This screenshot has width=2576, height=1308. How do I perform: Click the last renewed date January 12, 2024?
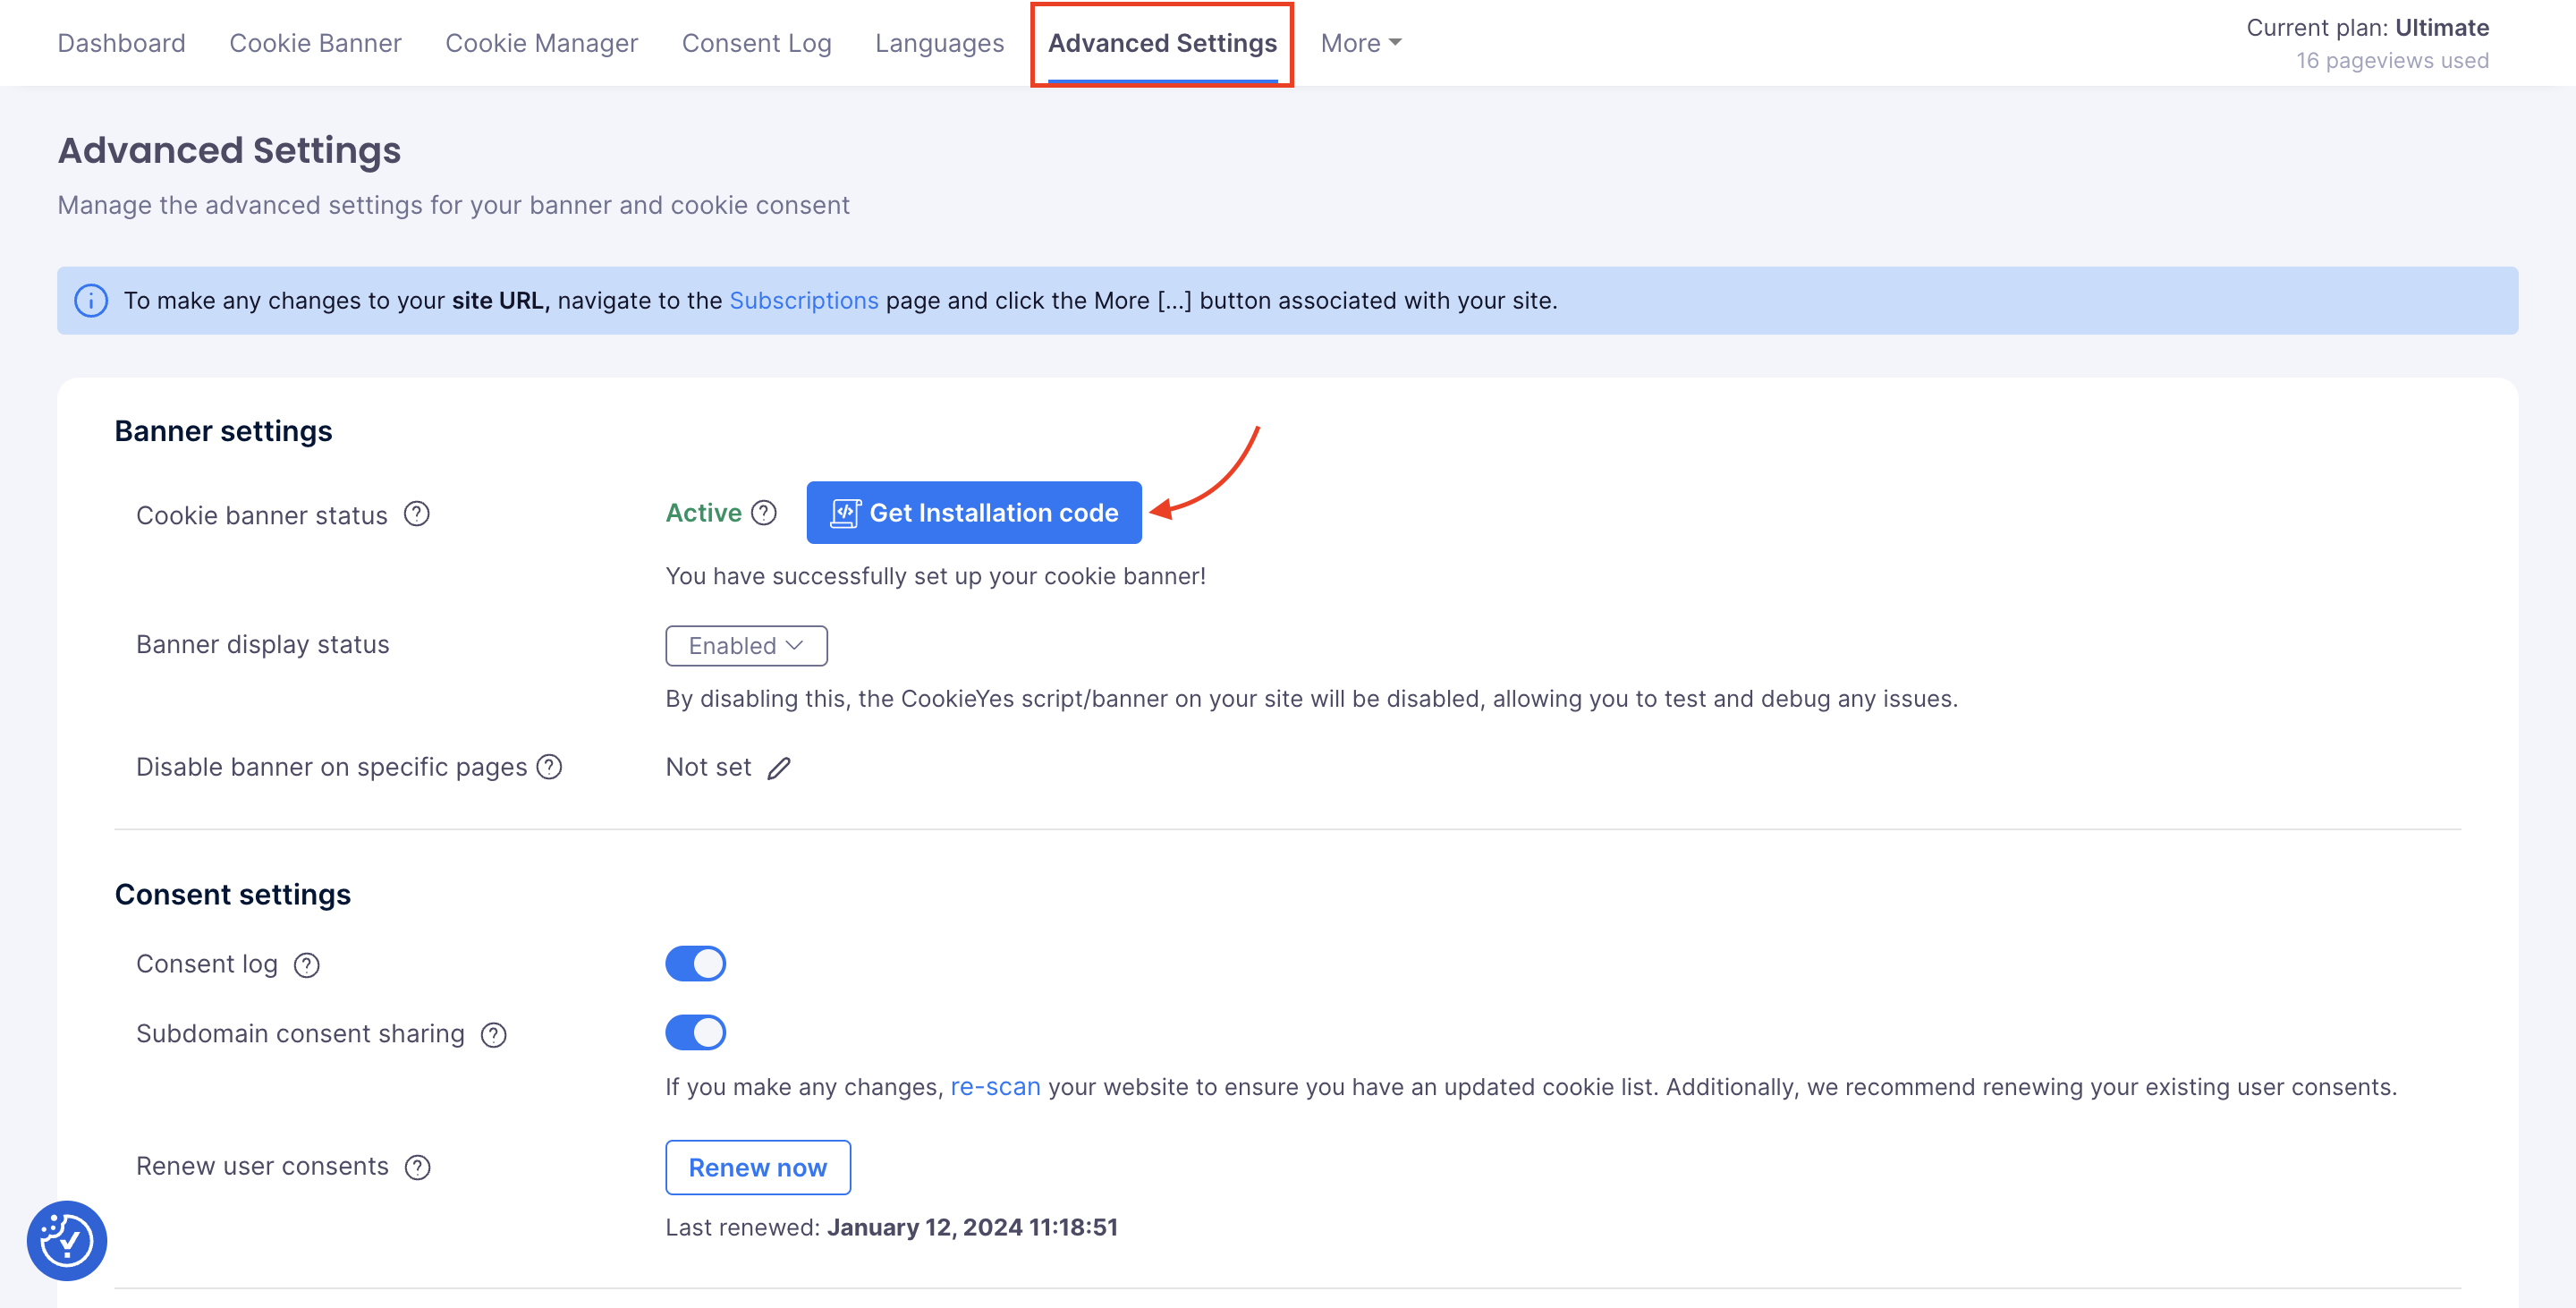point(972,1227)
